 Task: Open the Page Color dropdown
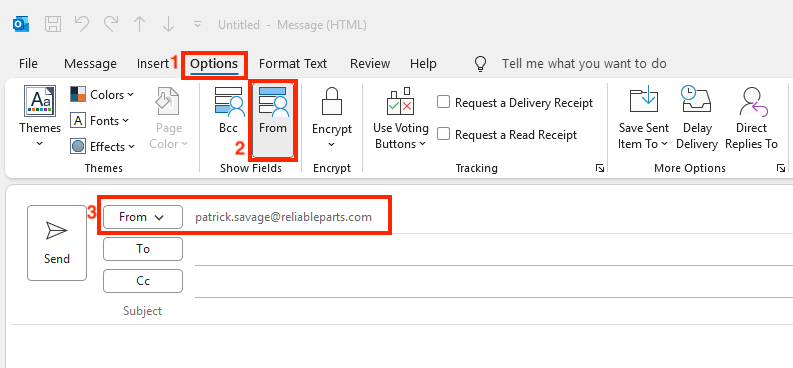pos(168,117)
